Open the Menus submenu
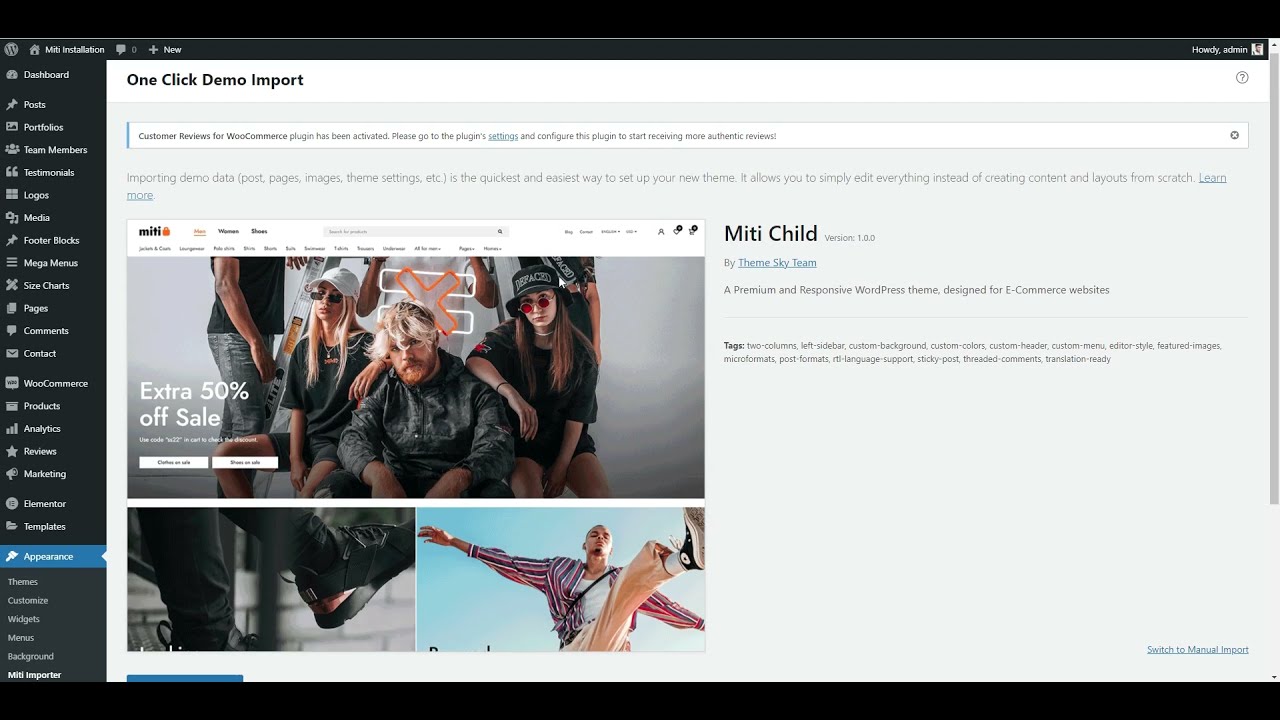This screenshot has height=720, width=1280. click(21, 638)
